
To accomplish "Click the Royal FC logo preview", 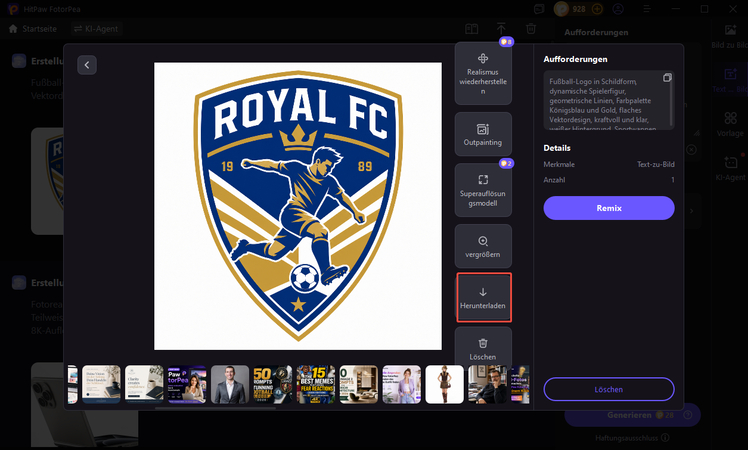I will click(x=298, y=206).
